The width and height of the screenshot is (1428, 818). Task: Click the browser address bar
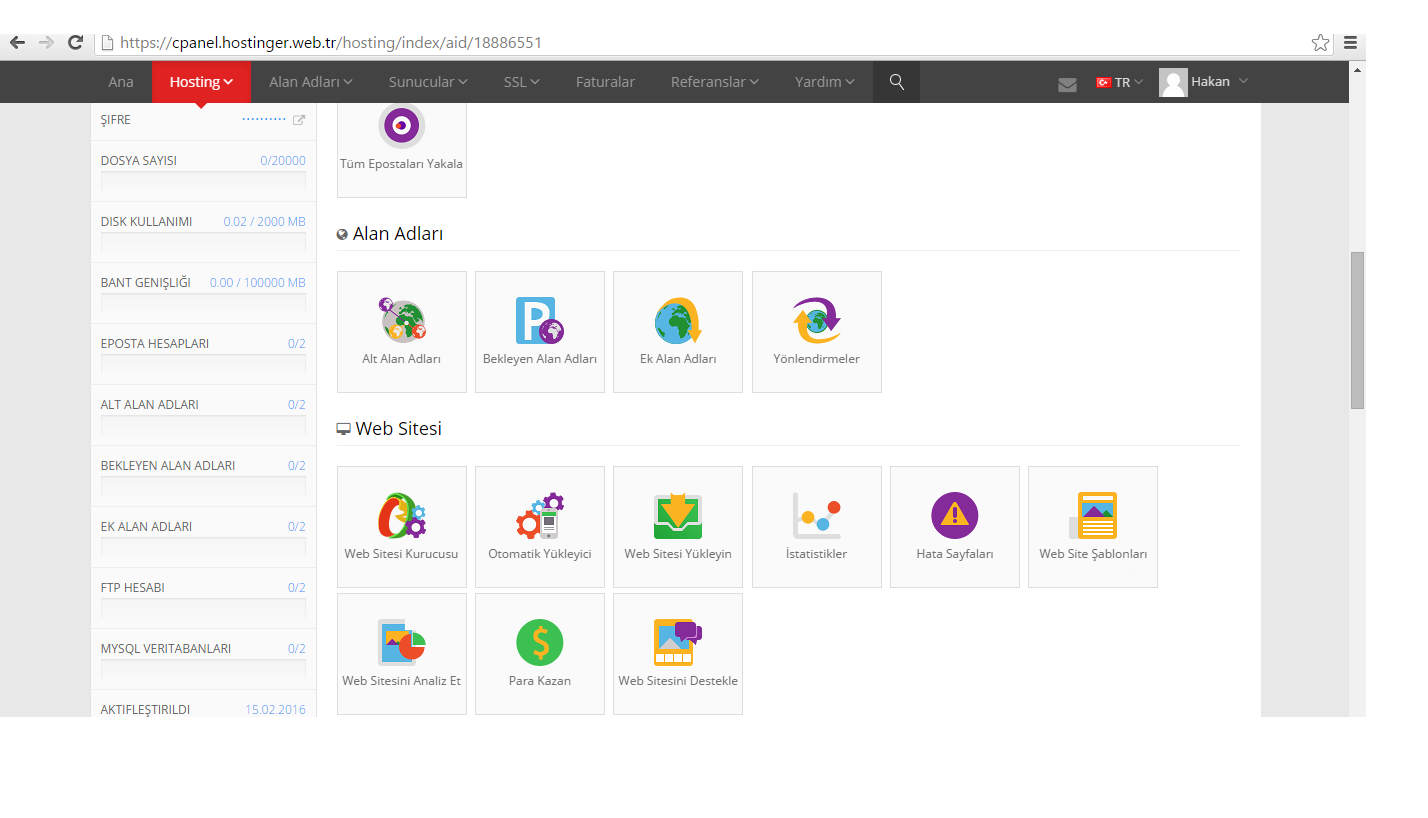[x=700, y=42]
